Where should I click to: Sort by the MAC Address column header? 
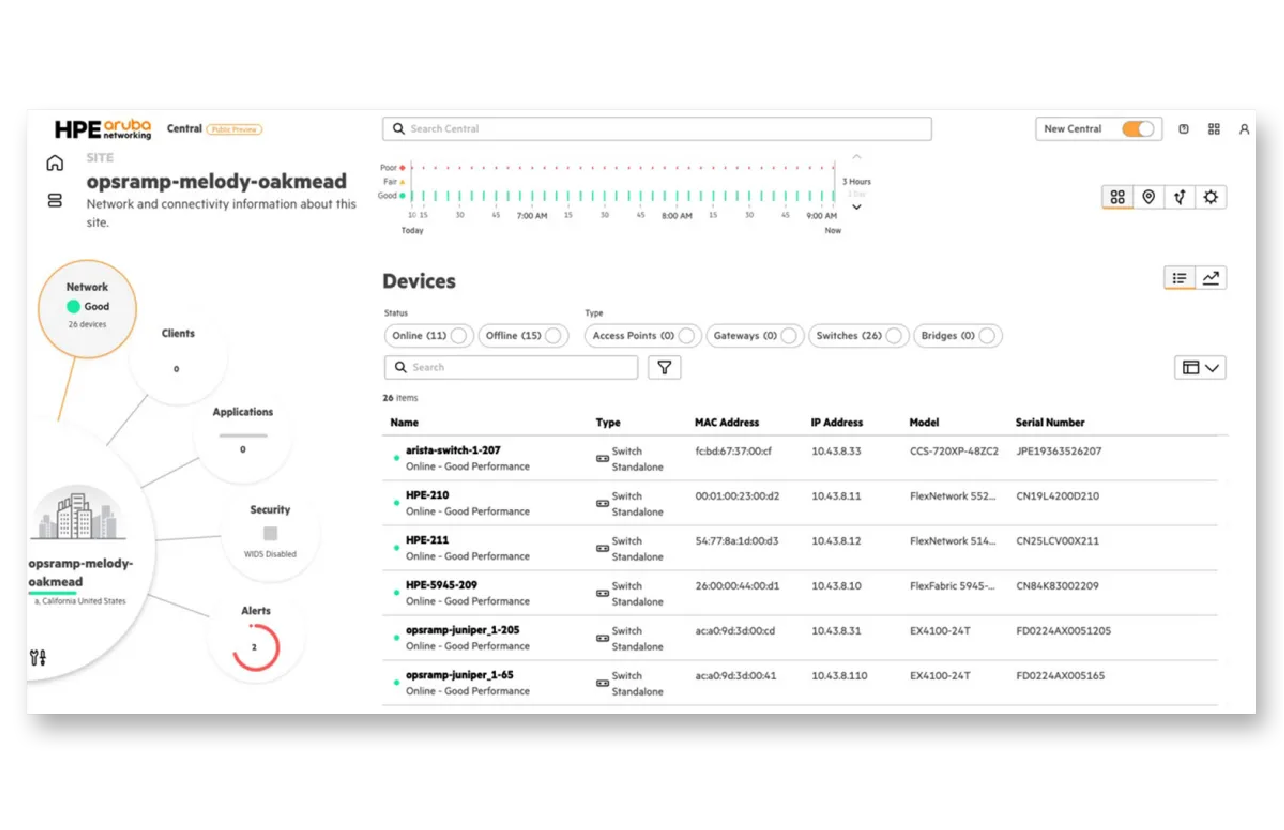[727, 422]
